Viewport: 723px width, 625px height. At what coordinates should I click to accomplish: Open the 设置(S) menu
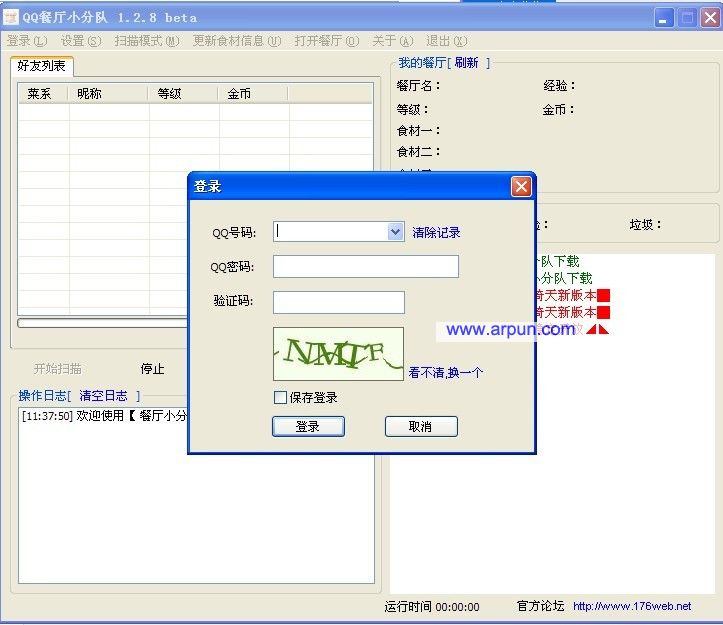(81, 41)
